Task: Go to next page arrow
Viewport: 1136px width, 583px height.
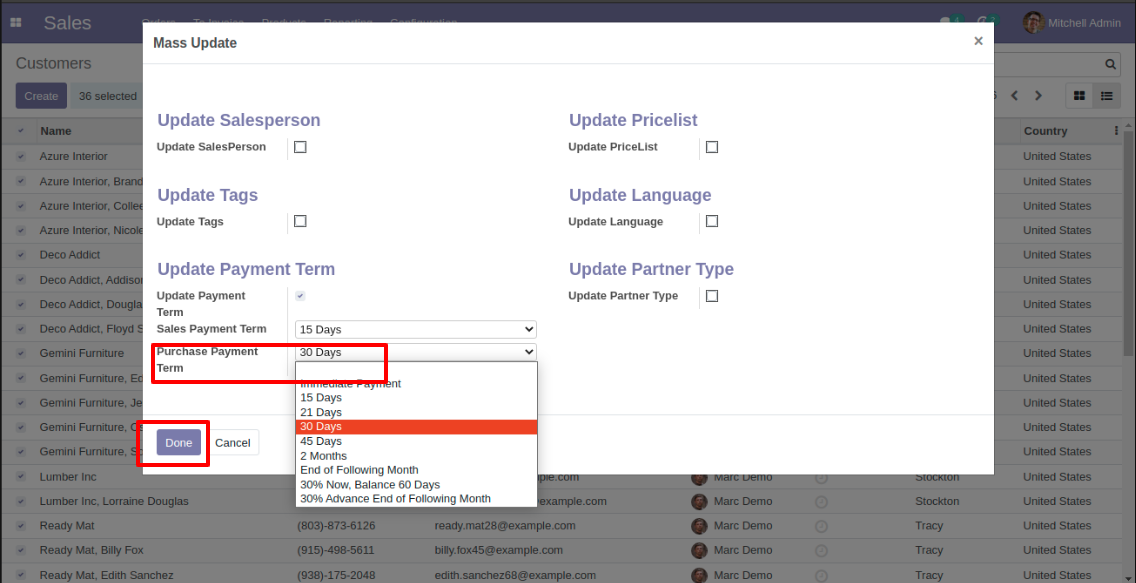Action: point(1038,96)
